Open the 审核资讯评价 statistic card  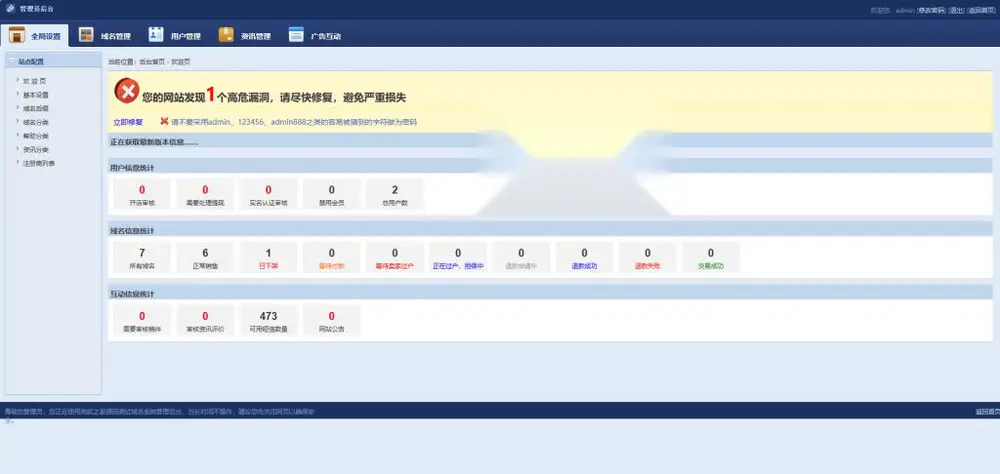tap(205, 320)
